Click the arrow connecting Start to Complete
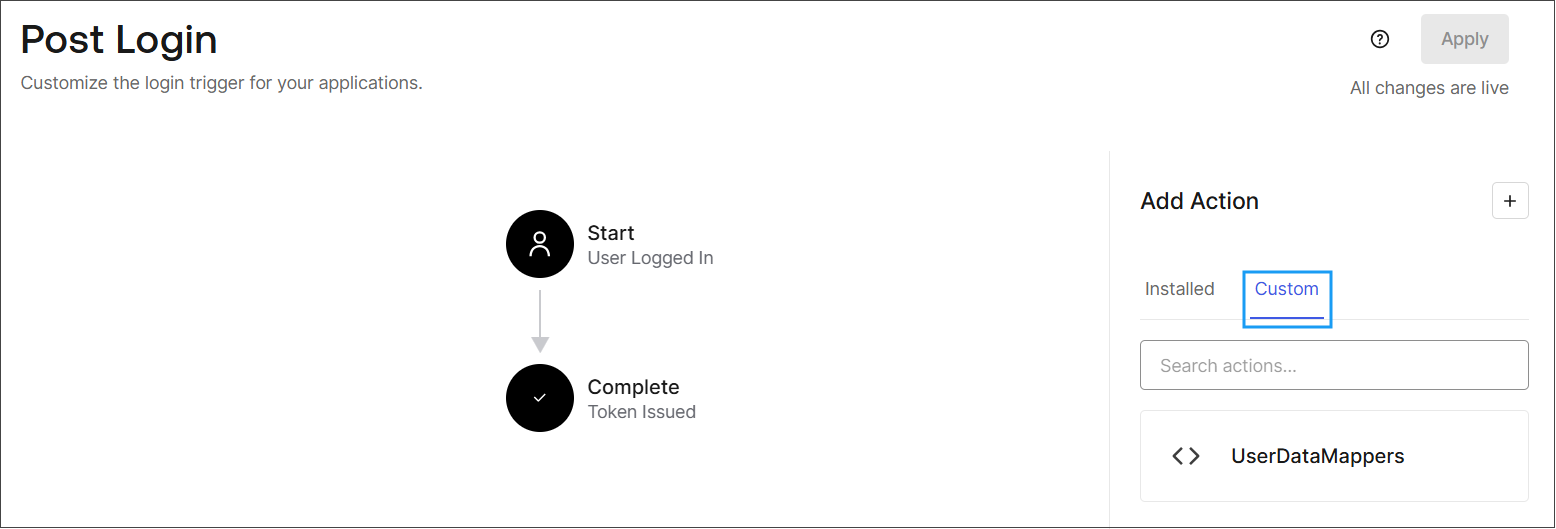The width and height of the screenshot is (1556, 529). [540, 321]
